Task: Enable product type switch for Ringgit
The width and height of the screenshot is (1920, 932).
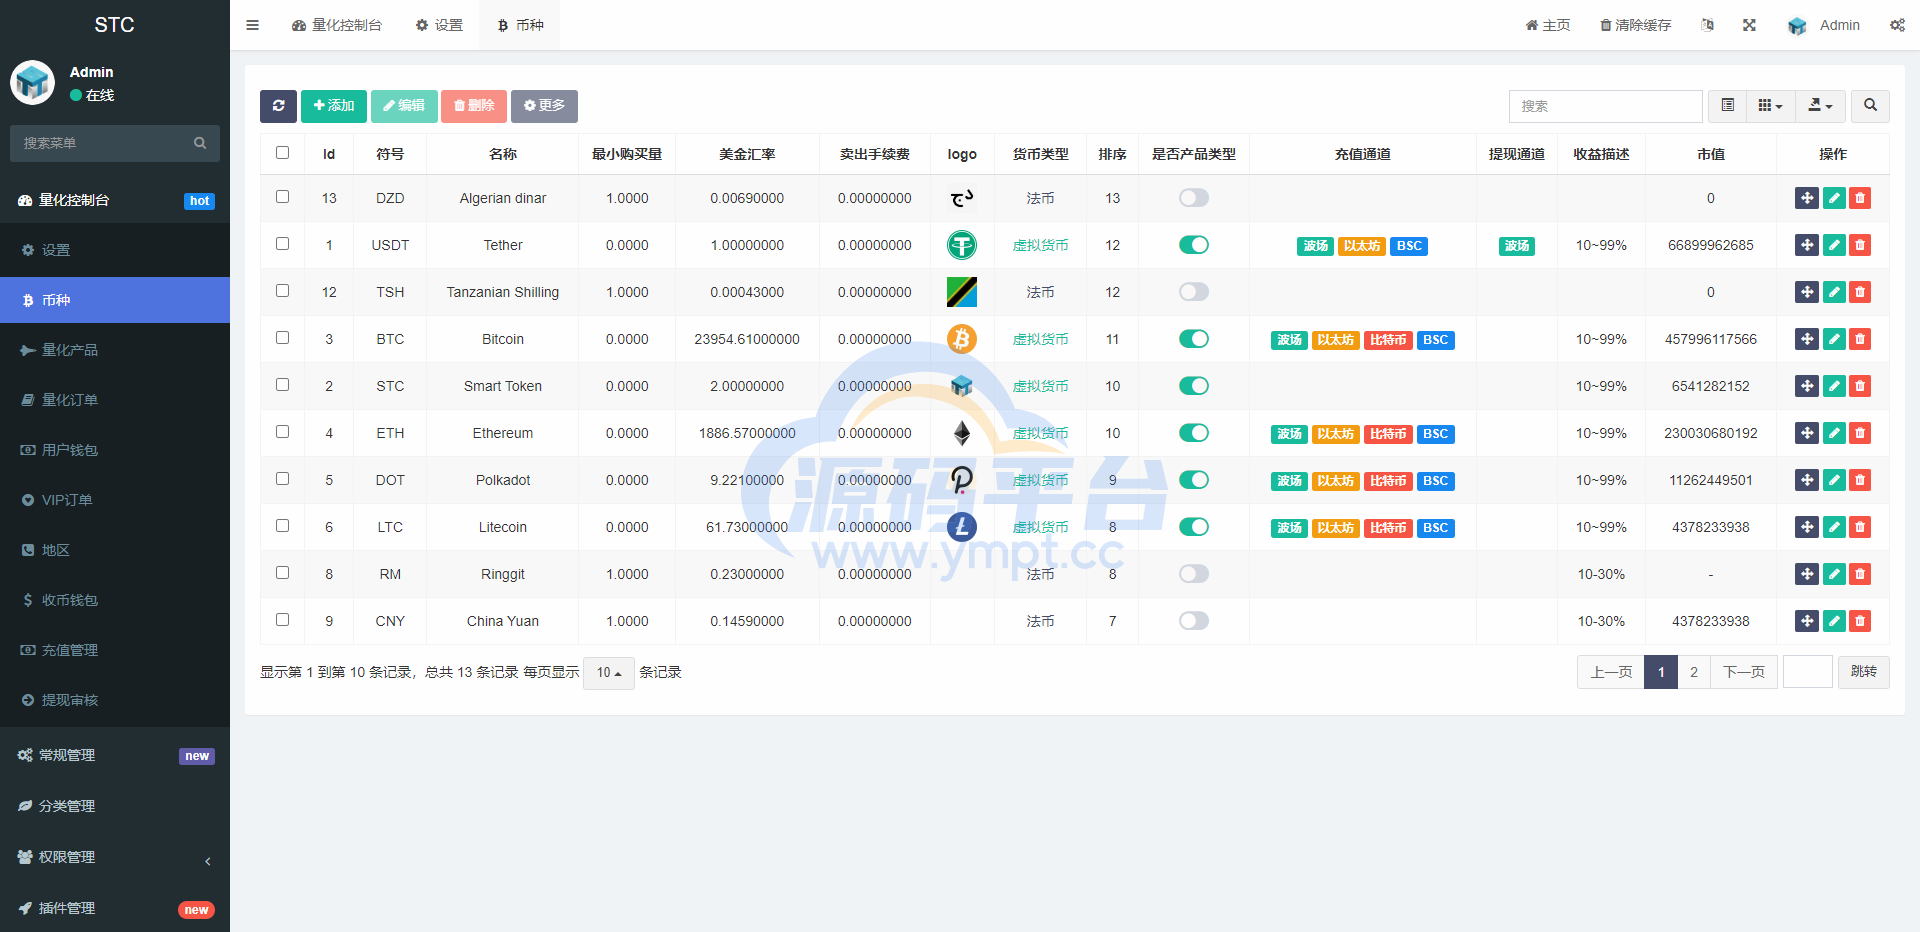Action: (x=1193, y=574)
